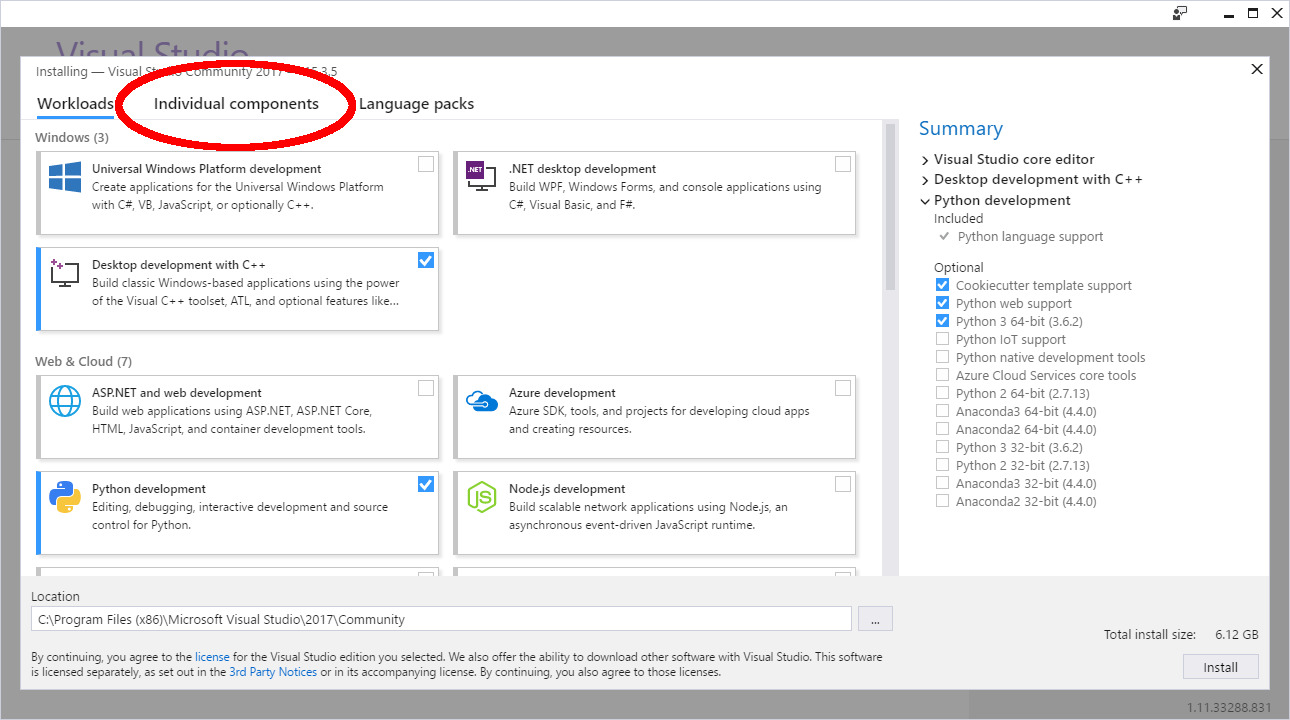Click the Install button
1290x720 pixels.
click(x=1220, y=667)
